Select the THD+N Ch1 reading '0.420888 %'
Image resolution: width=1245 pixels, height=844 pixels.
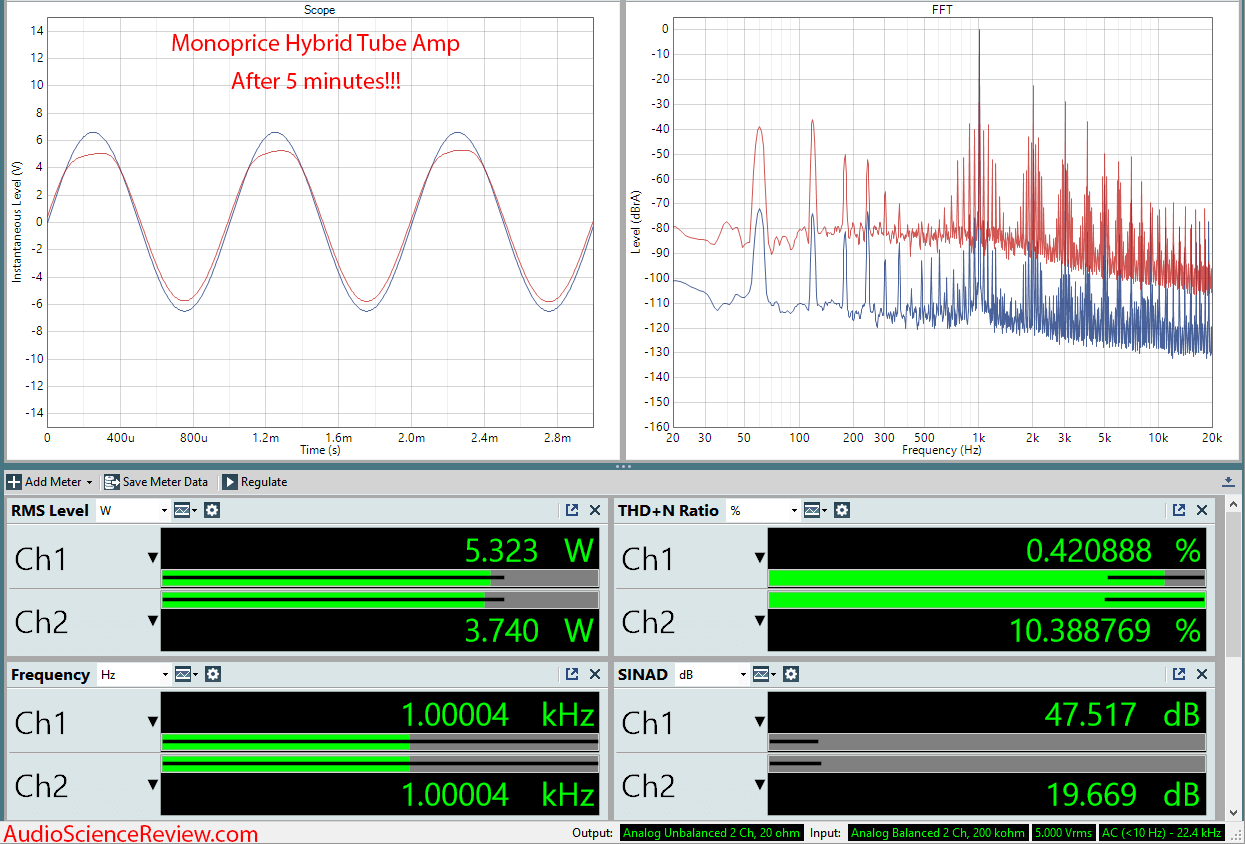point(1113,551)
